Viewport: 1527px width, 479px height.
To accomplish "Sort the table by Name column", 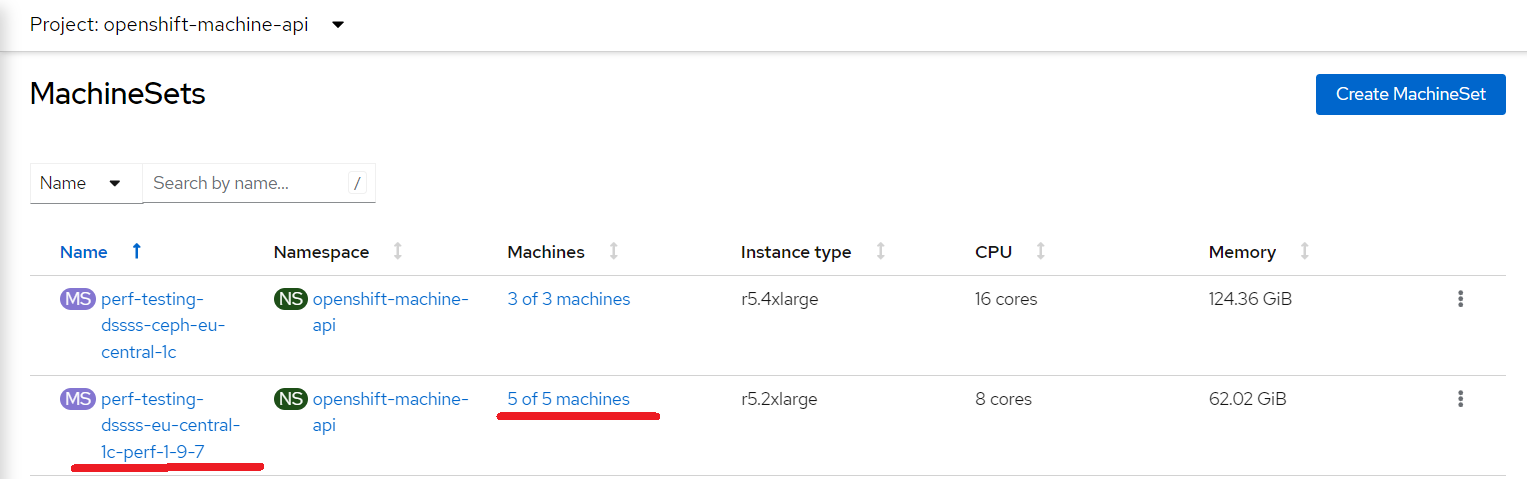I will 83,252.
